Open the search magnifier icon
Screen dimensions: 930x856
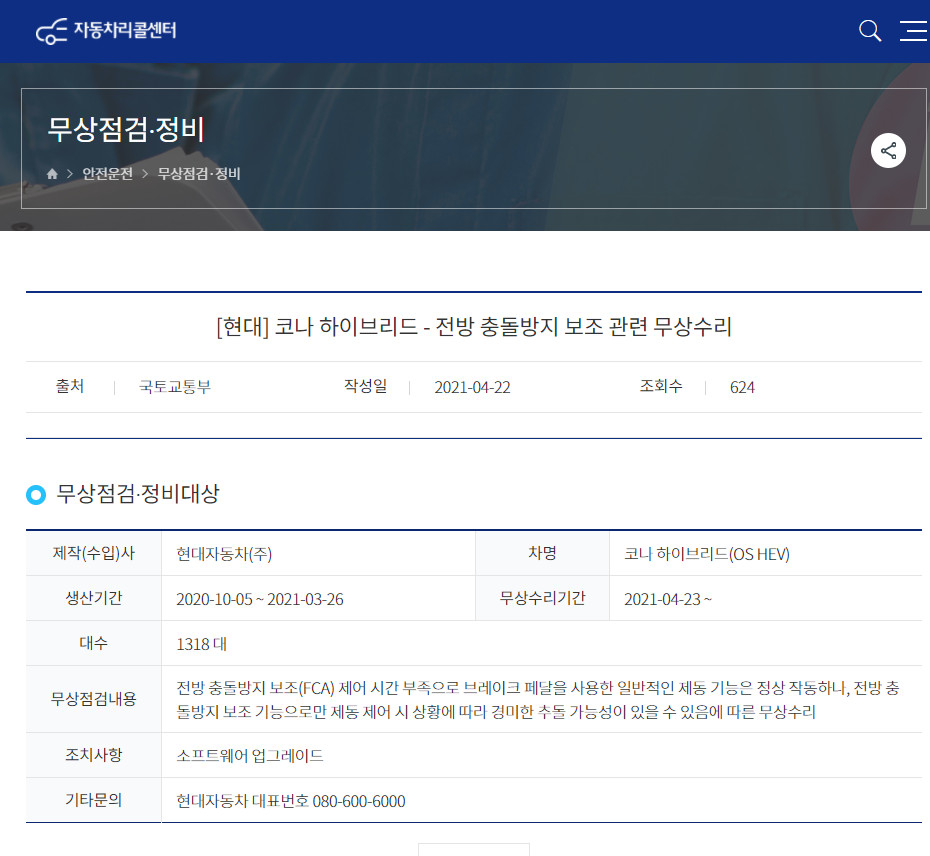click(x=870, y=31)
